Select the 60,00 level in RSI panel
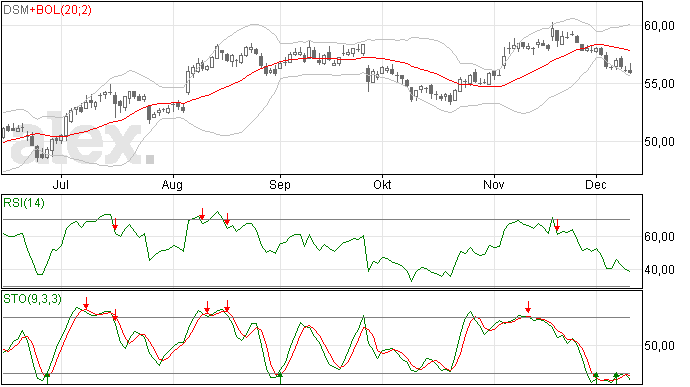The width and height of the screenshot is (690, 387). [x=659, y=237]
